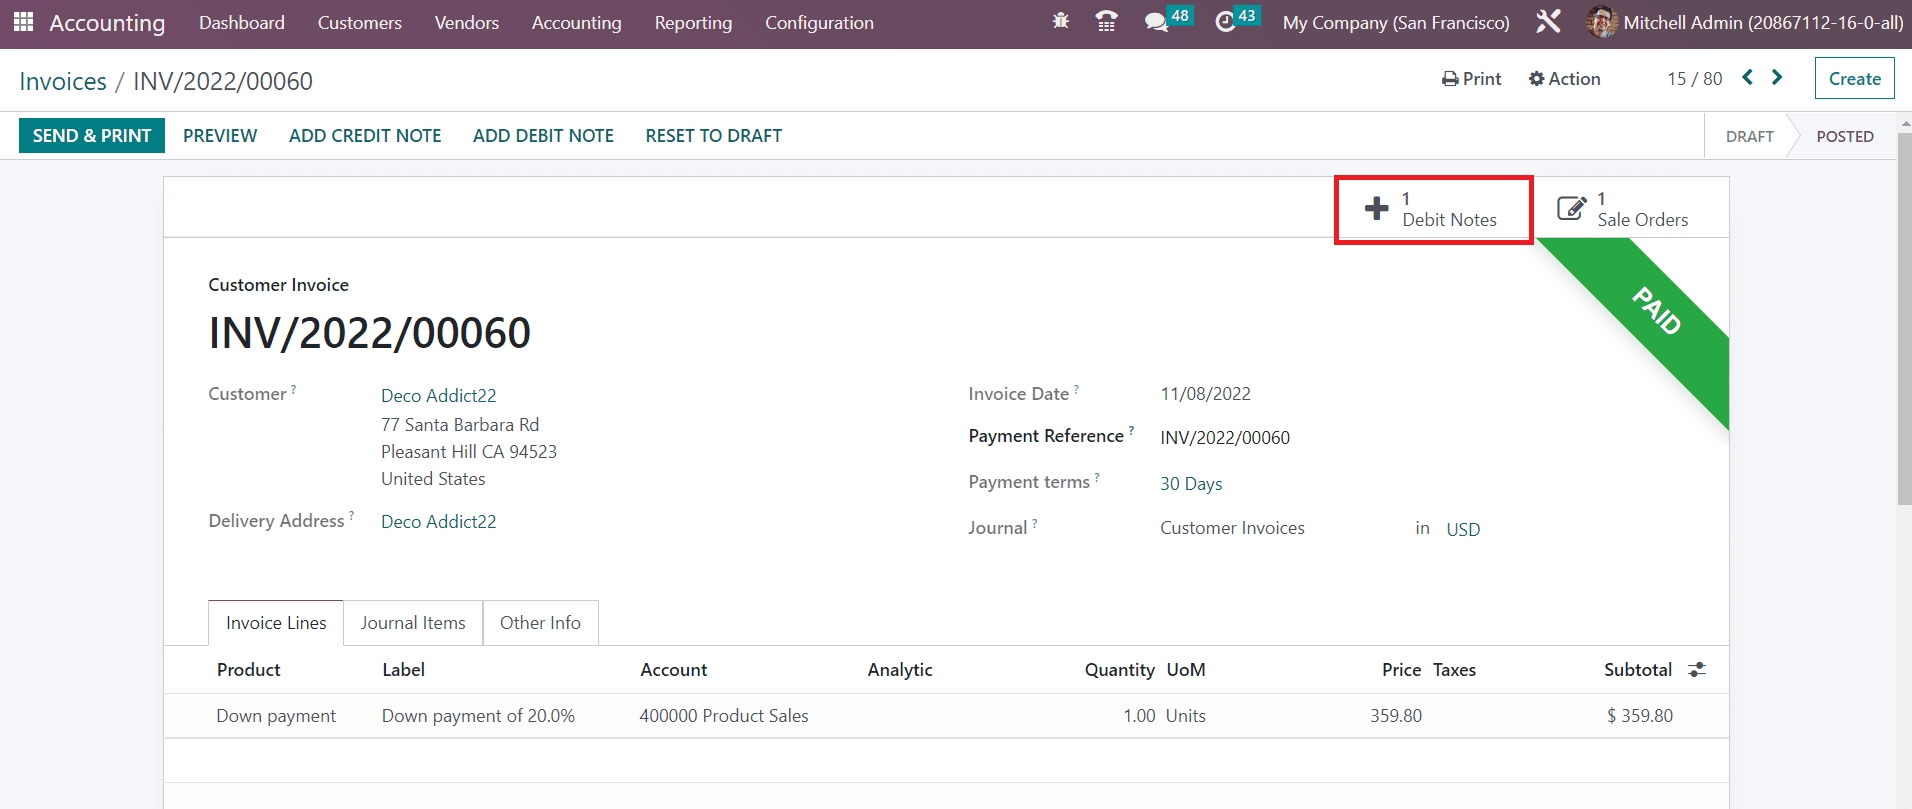Screen dimensions: 1912x809
Task: Click the debug bug icon
Action: click(1061, 21)
